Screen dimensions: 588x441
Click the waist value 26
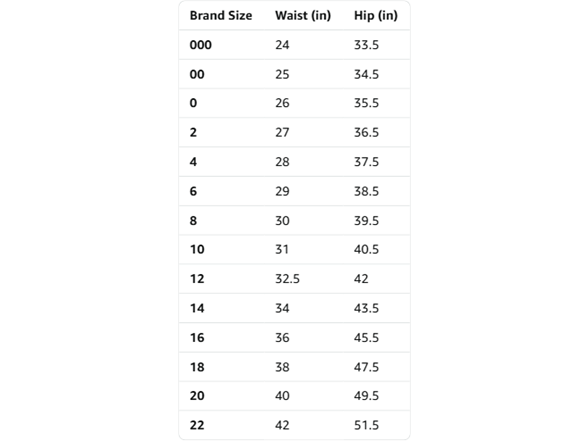coord(282,103)
